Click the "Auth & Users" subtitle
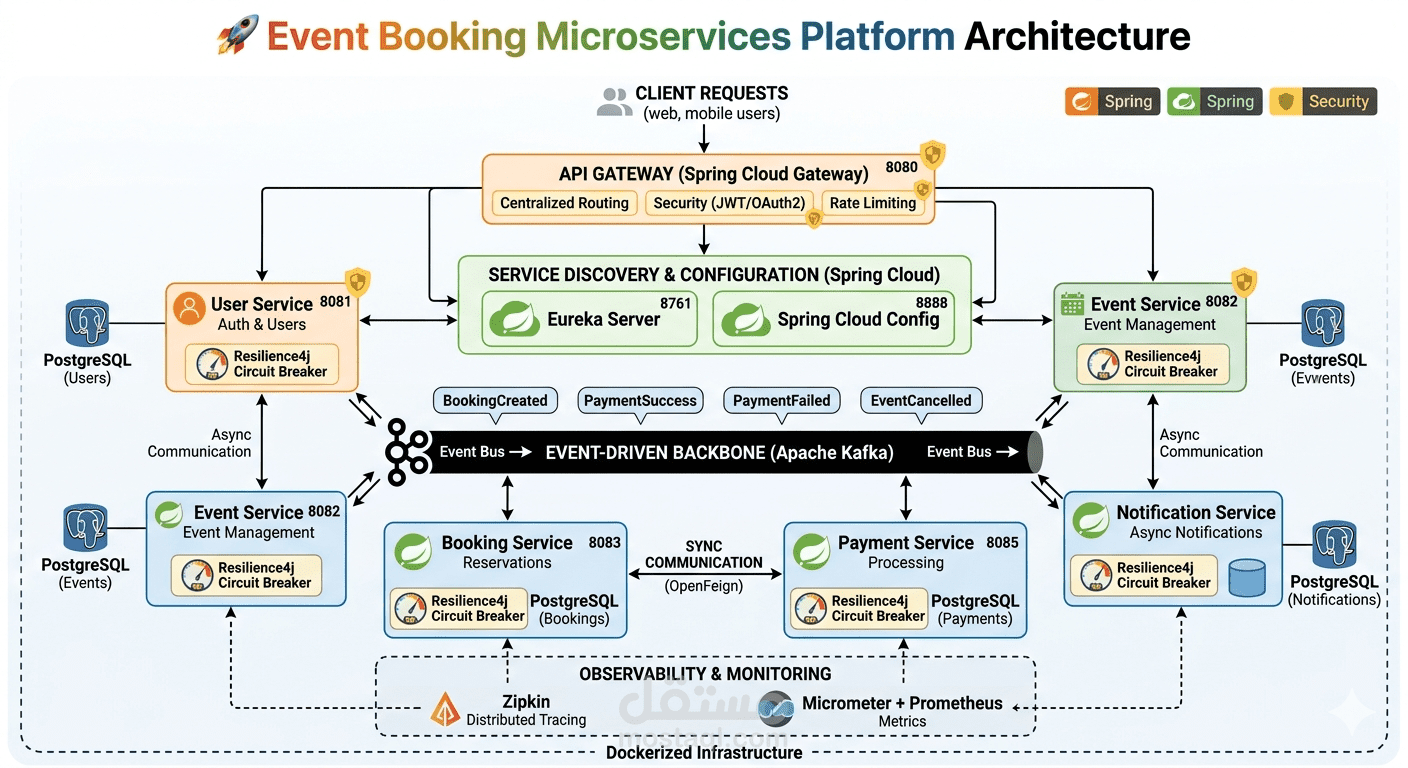Screen dimensions: 1408x768 point(262,324)
